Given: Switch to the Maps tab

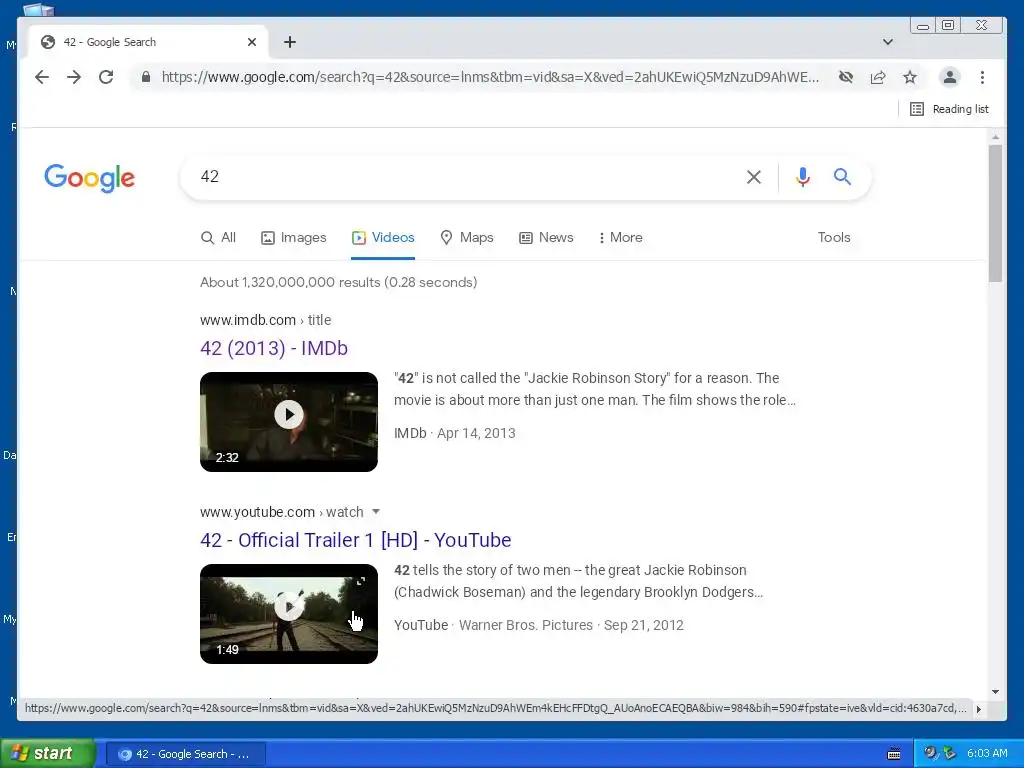Looking at the screenshot, I should 467,238.
